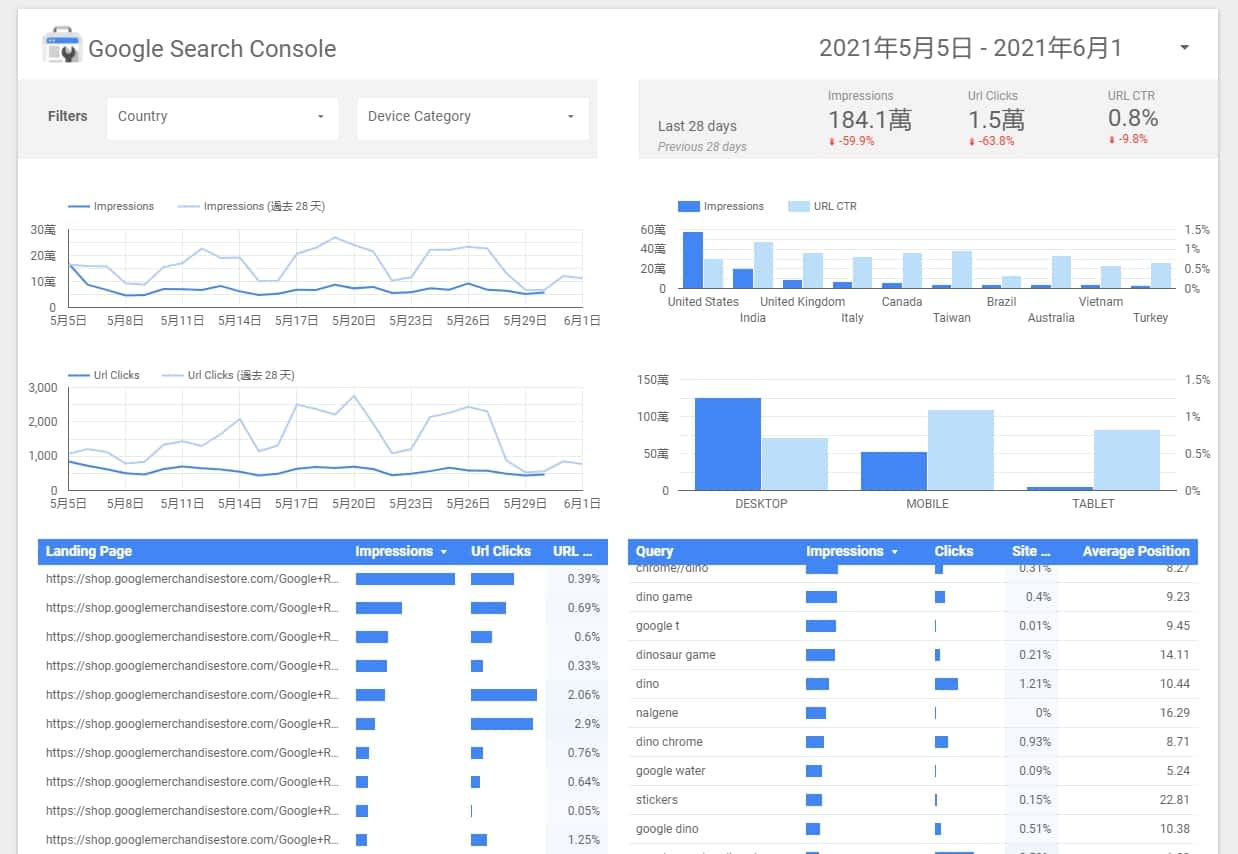
Task: Select the "google water" query row
Action: pos(912,771)
